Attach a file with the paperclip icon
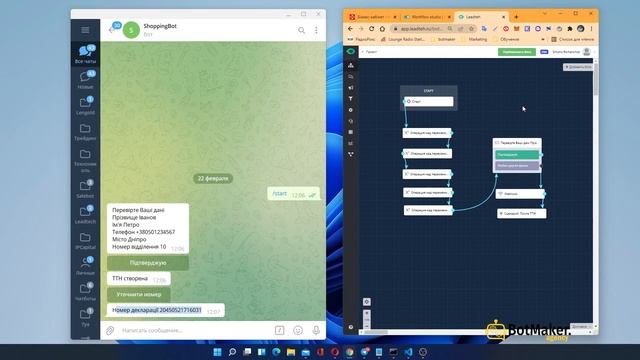 click(110, 330)
